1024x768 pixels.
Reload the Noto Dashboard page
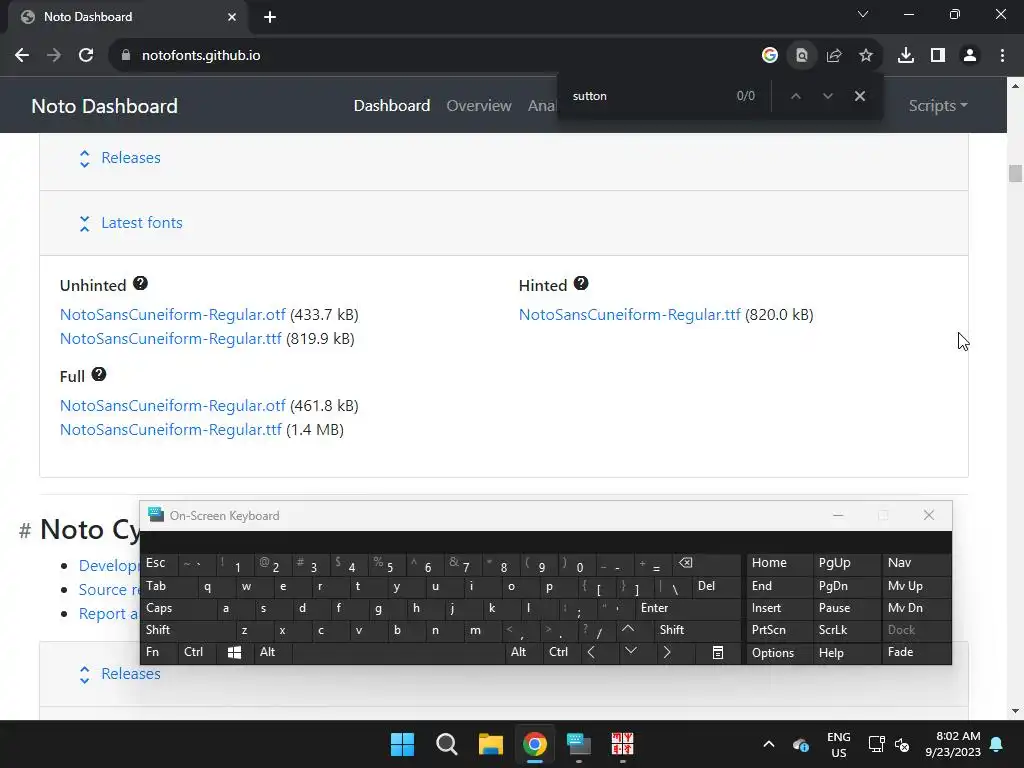[86, 56]
